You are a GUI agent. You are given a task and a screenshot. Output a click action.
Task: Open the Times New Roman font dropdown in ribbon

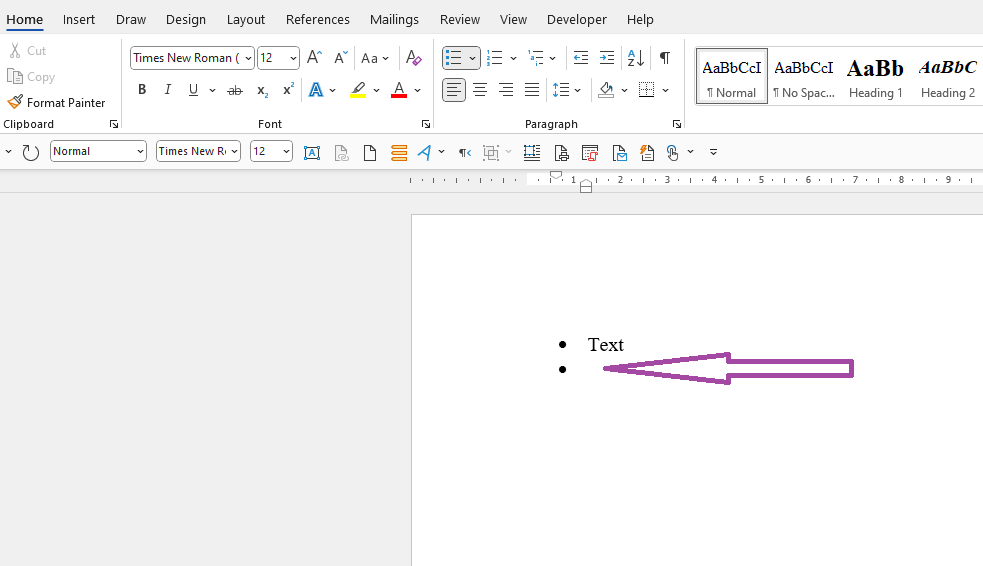[248, 58]
